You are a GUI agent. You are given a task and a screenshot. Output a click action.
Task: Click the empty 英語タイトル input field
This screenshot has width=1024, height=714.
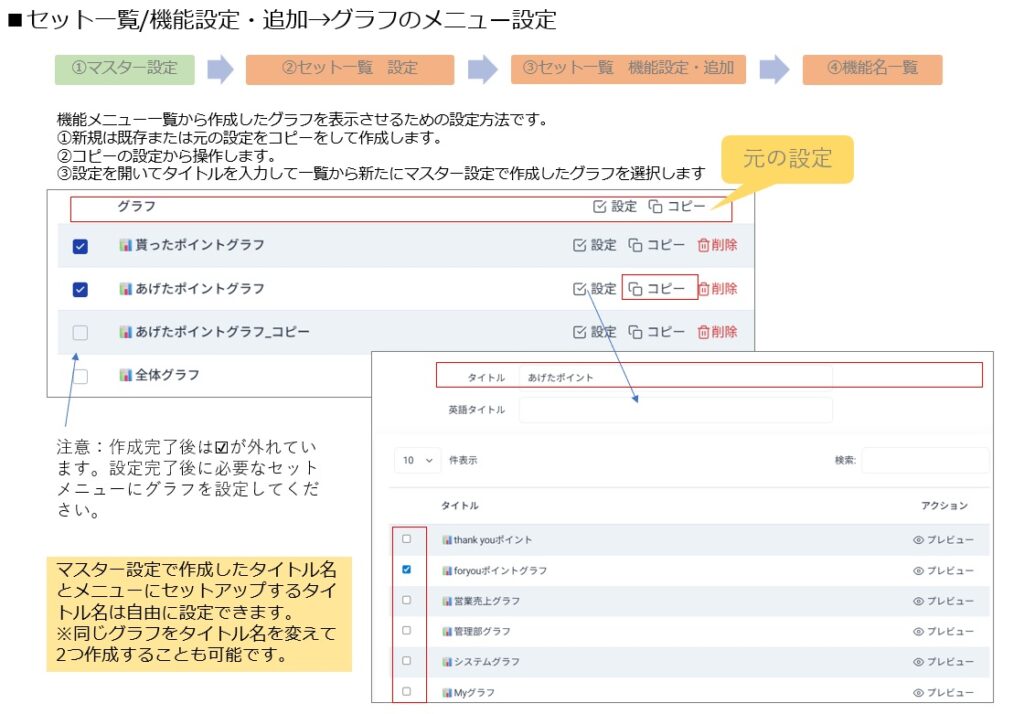675,410
